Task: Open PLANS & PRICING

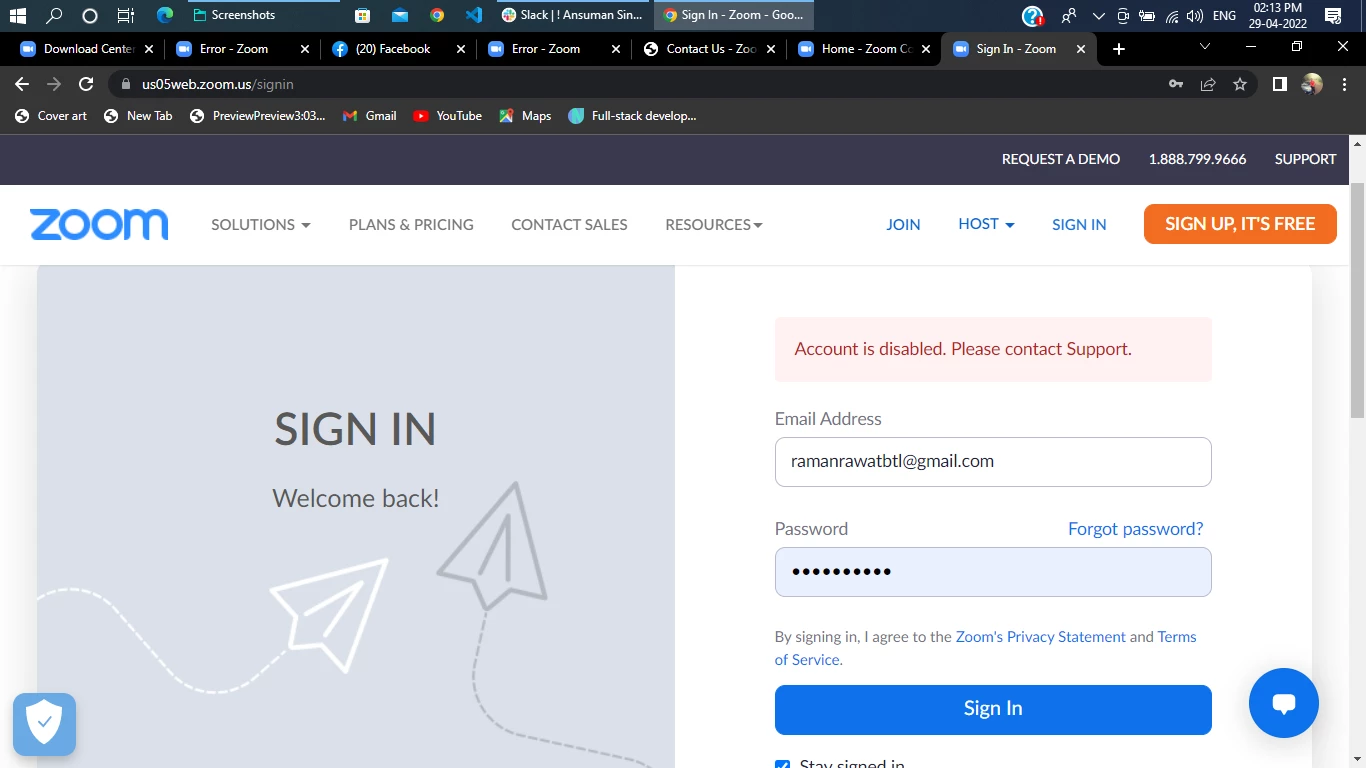Action: (x=411, y=225)
